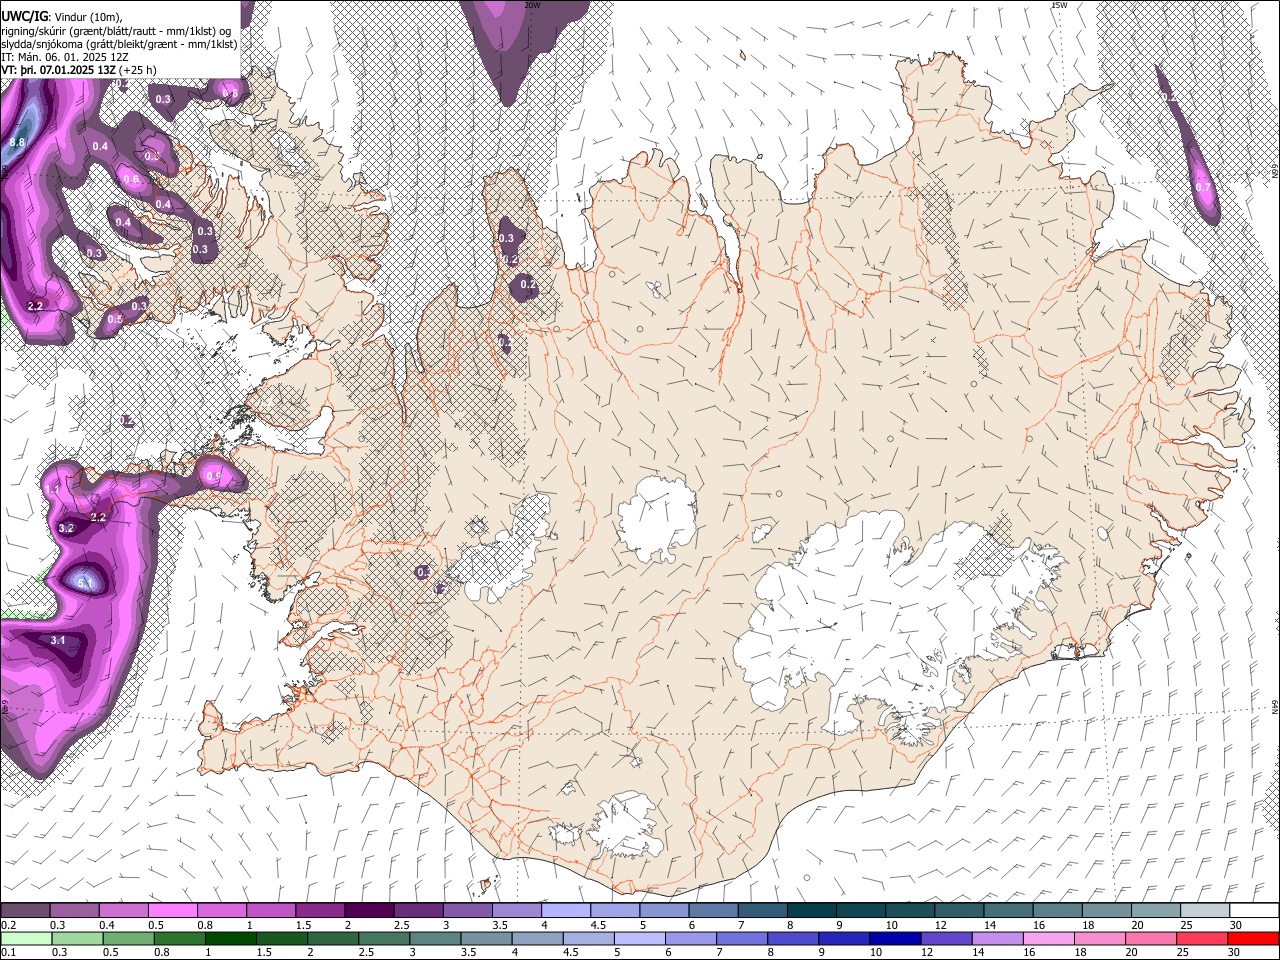1280x960 pixels.
Task: Click the white Hofsjökull glacier in central Iceland
Action: pos(657,520)
